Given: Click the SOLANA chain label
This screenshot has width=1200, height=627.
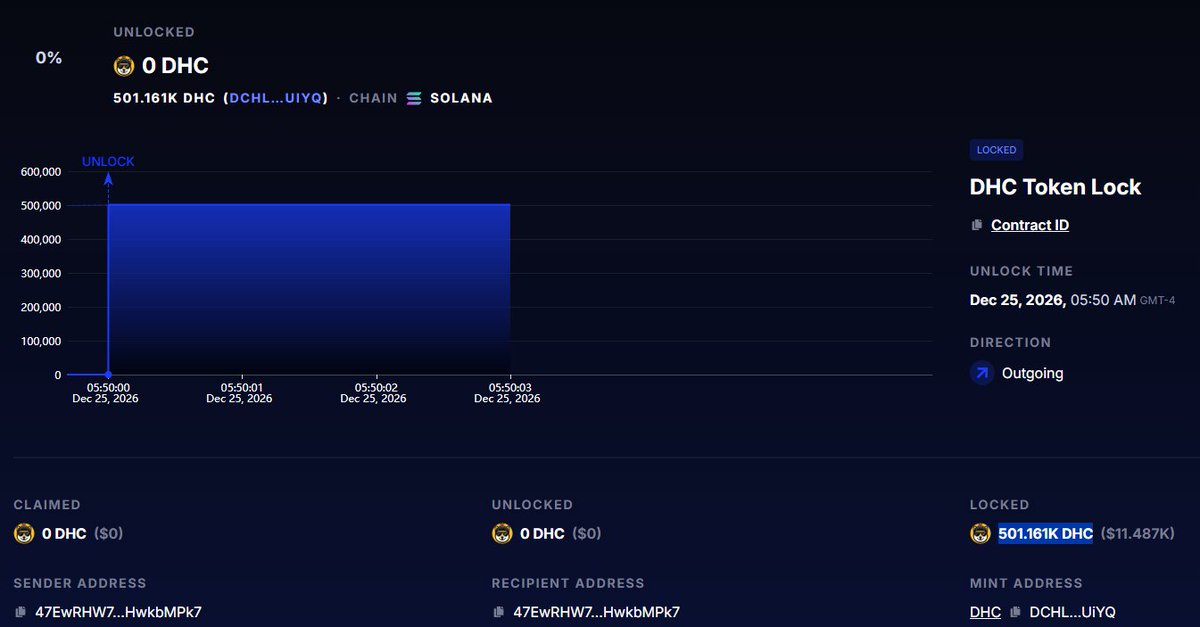Looking at the screenshot, I should pos(461,98).
